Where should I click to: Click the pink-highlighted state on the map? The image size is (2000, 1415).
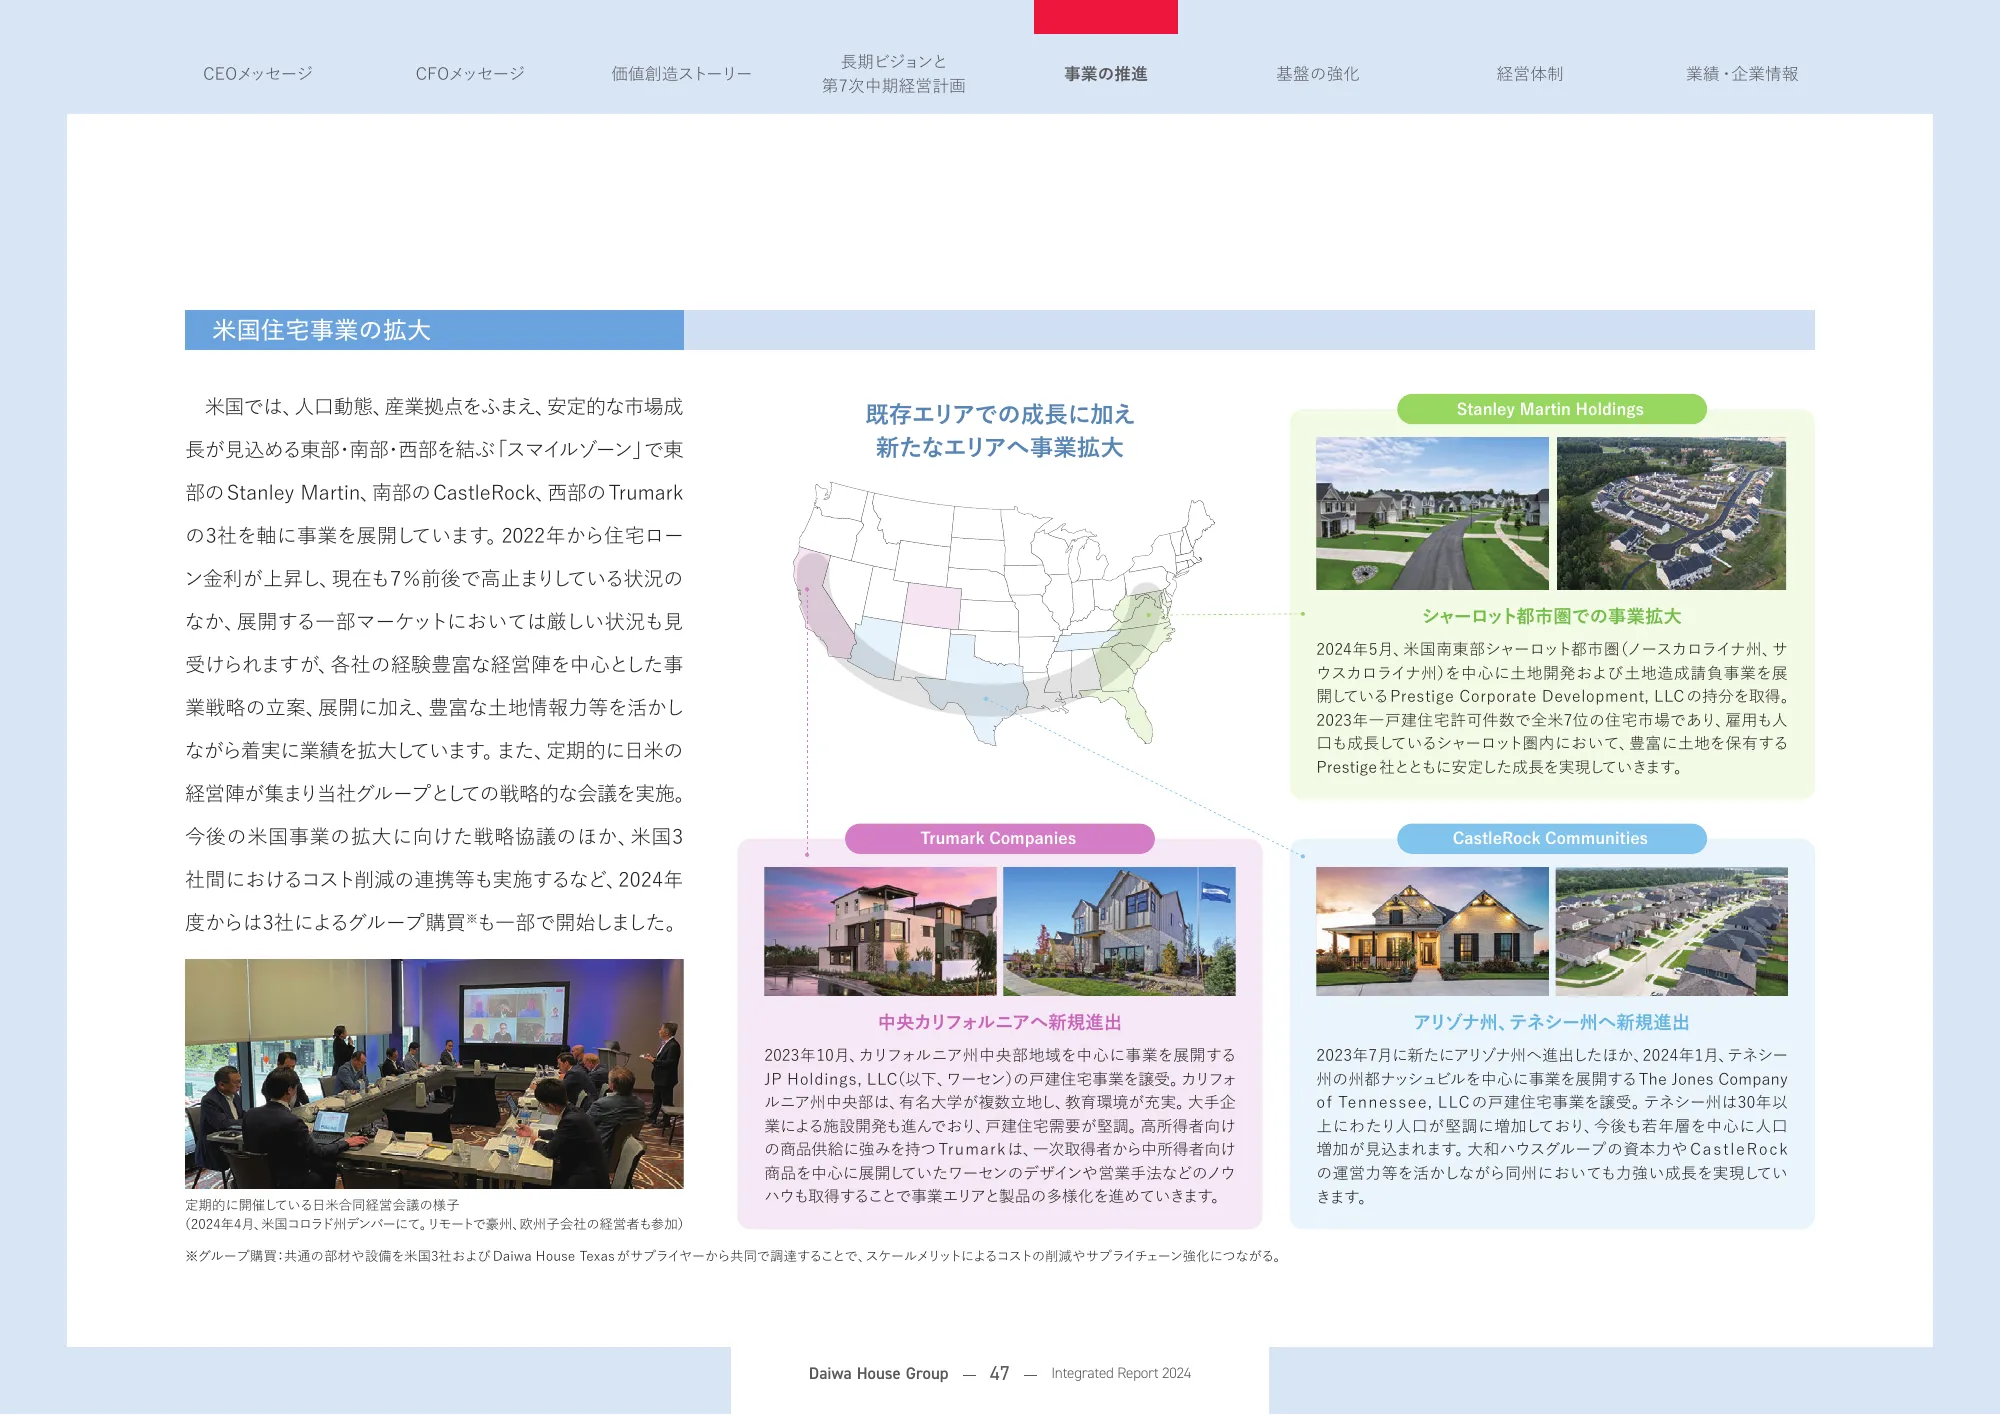tap(932, 605)
